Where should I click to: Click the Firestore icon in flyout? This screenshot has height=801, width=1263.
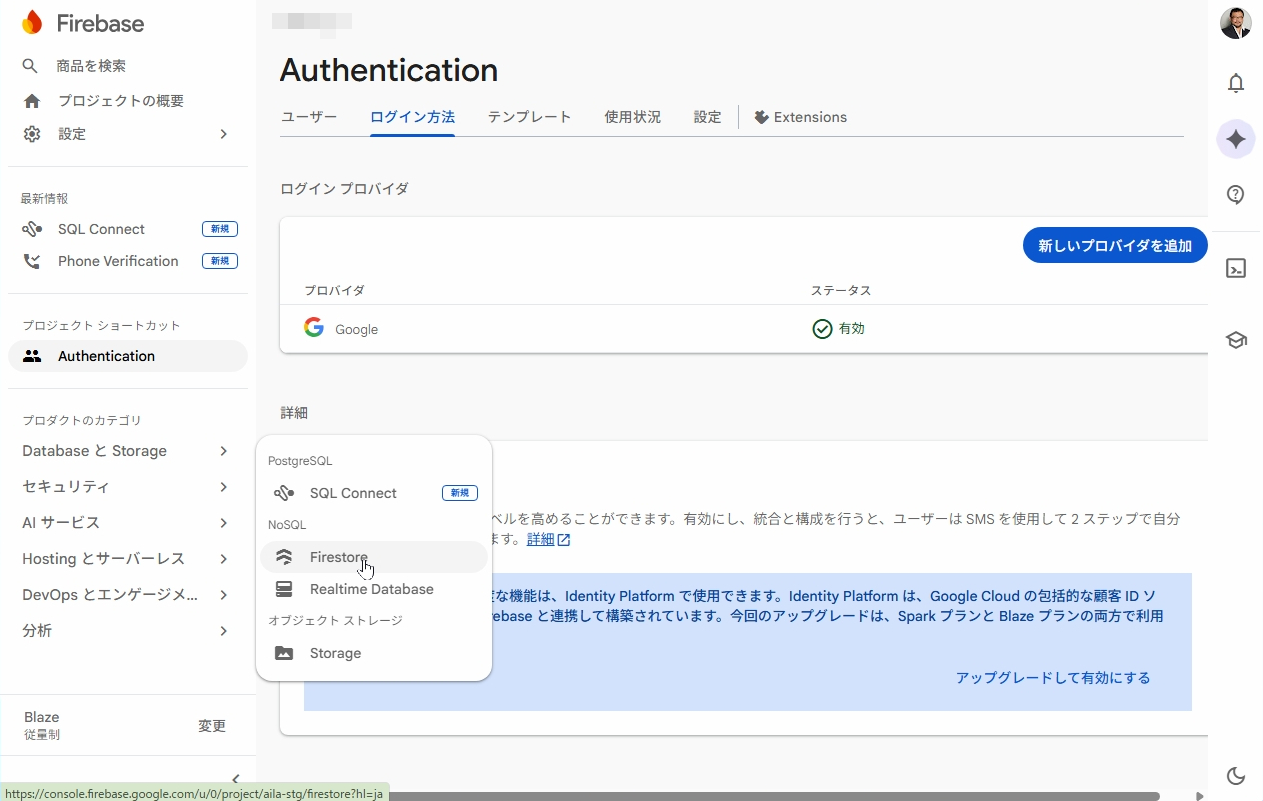284,557
